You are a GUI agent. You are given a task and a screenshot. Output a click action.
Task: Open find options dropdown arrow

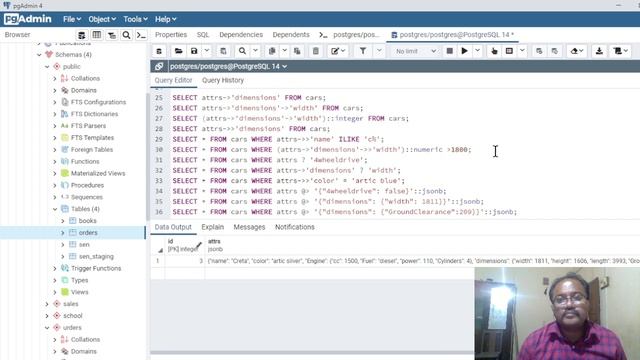pos(255,51)
